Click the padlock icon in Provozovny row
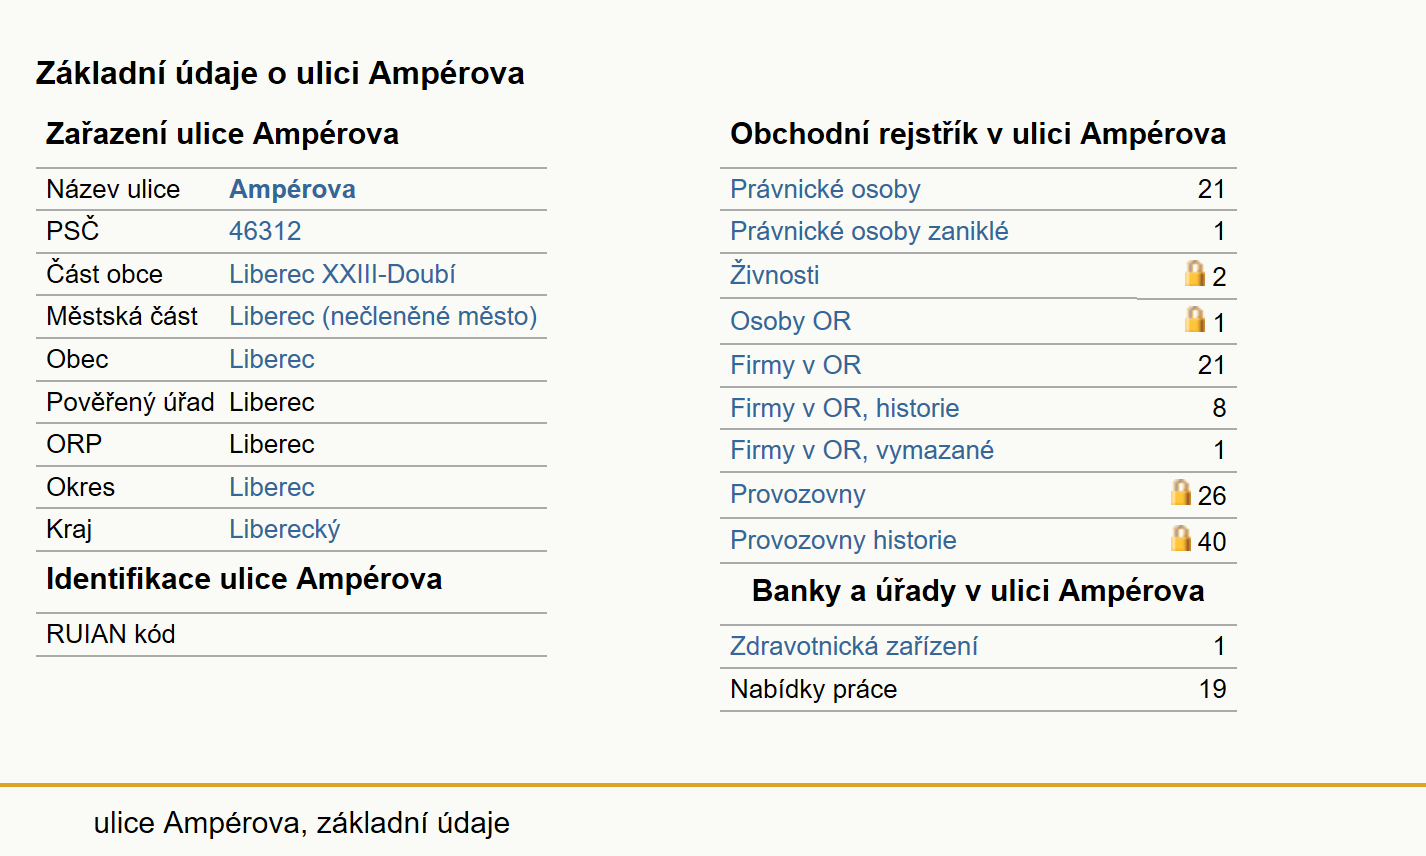The height and width of the screenshot is (856, 1426). [1181, 492]
